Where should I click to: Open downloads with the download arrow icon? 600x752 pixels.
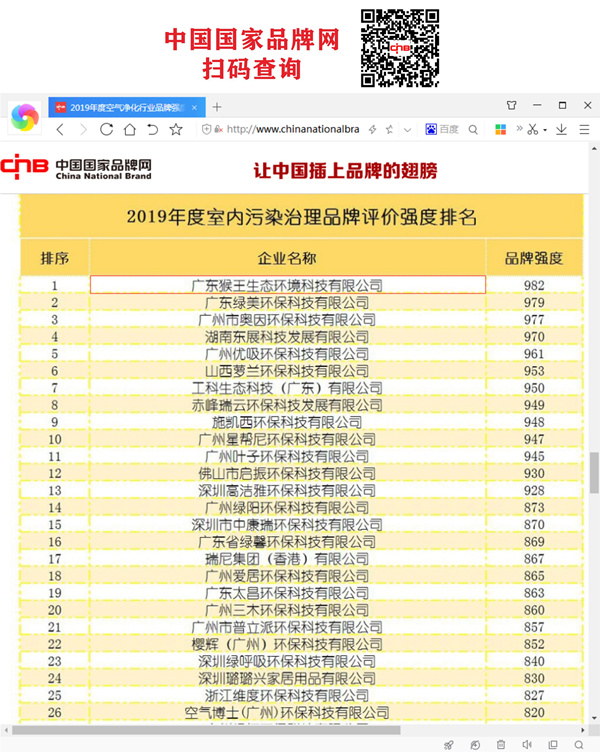562,129
